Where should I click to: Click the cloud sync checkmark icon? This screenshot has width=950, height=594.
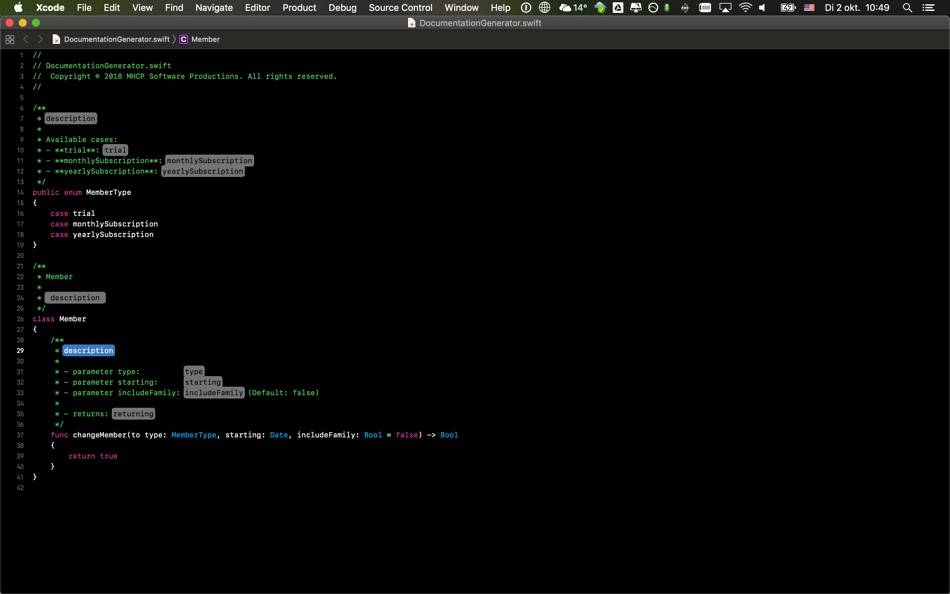pyautogui.click(x=600, y=7)
